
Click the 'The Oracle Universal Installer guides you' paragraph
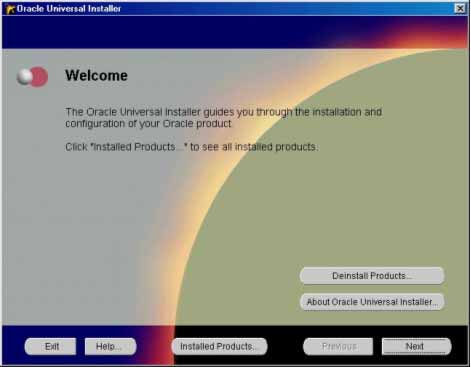(x=223, y=118)
